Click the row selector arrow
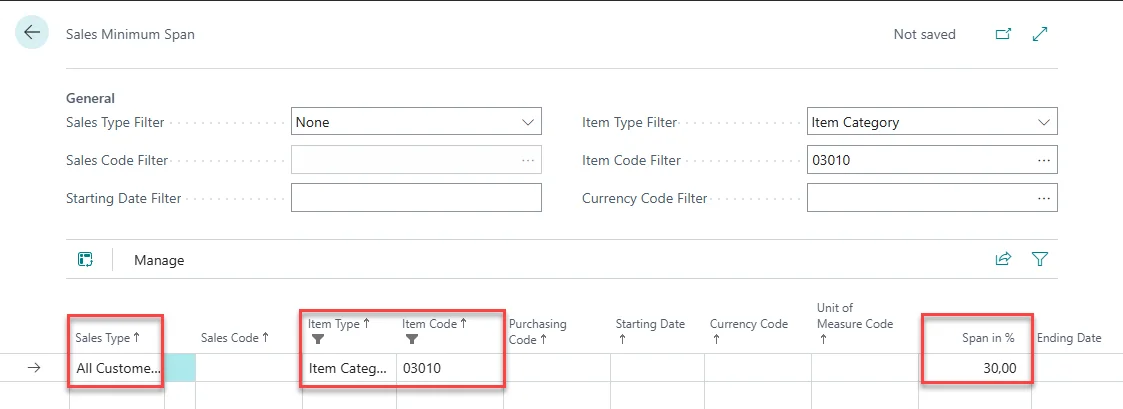This screenshot has height=409, width=1123. (33, 368)
